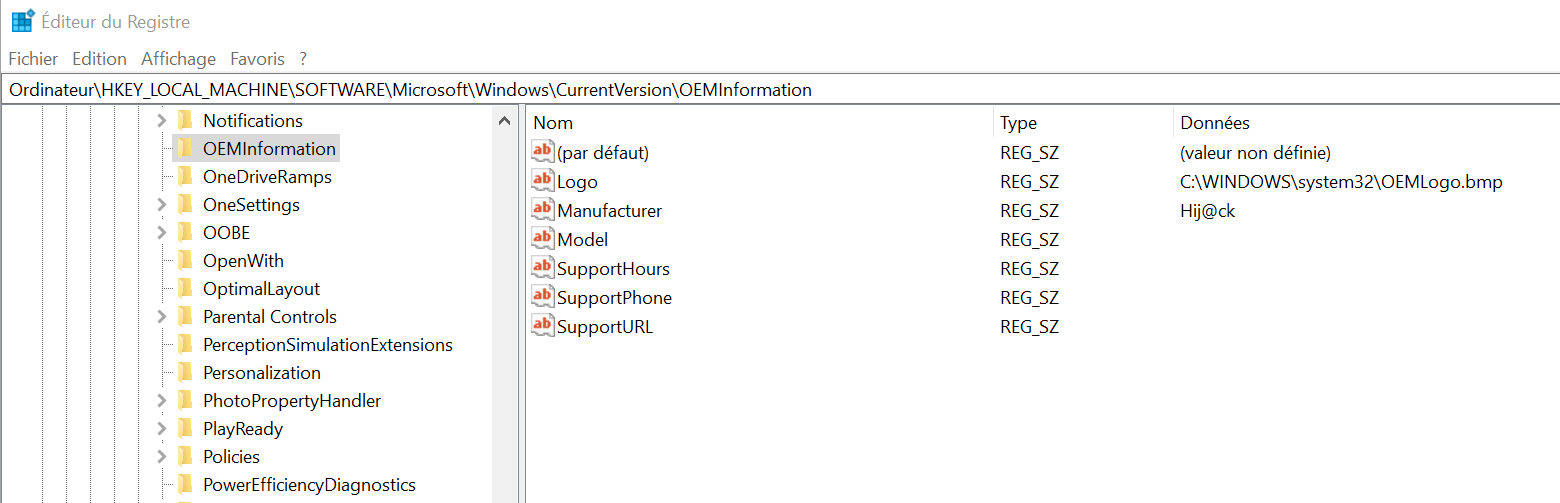Click the Policies folder icon
Viewport: 1560px width, 503px height.
click(x=184, y=456)
